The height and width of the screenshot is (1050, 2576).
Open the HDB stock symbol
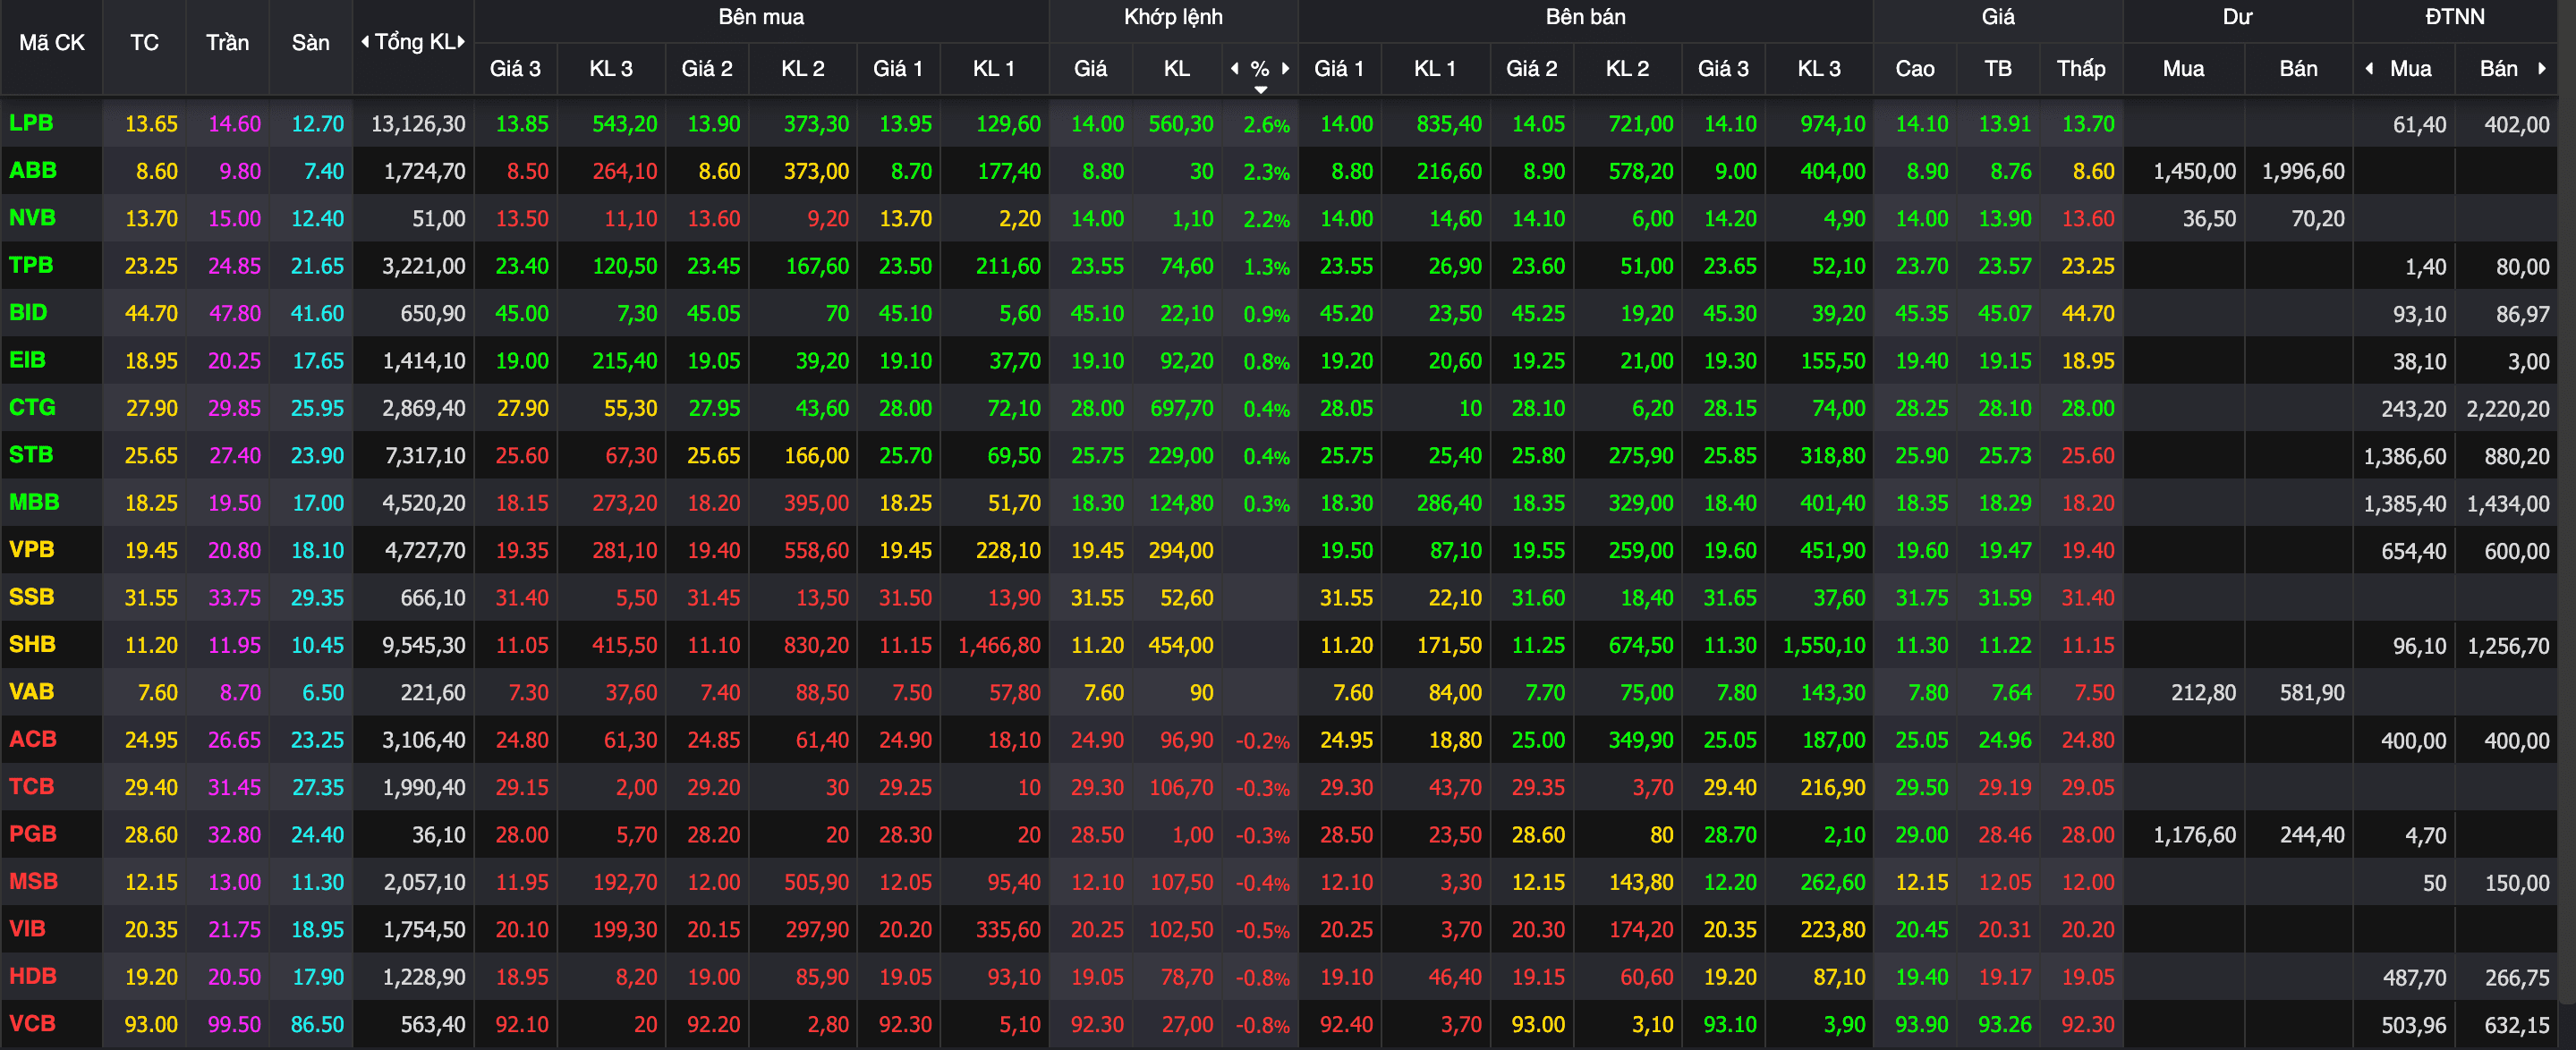click(33, 976)
